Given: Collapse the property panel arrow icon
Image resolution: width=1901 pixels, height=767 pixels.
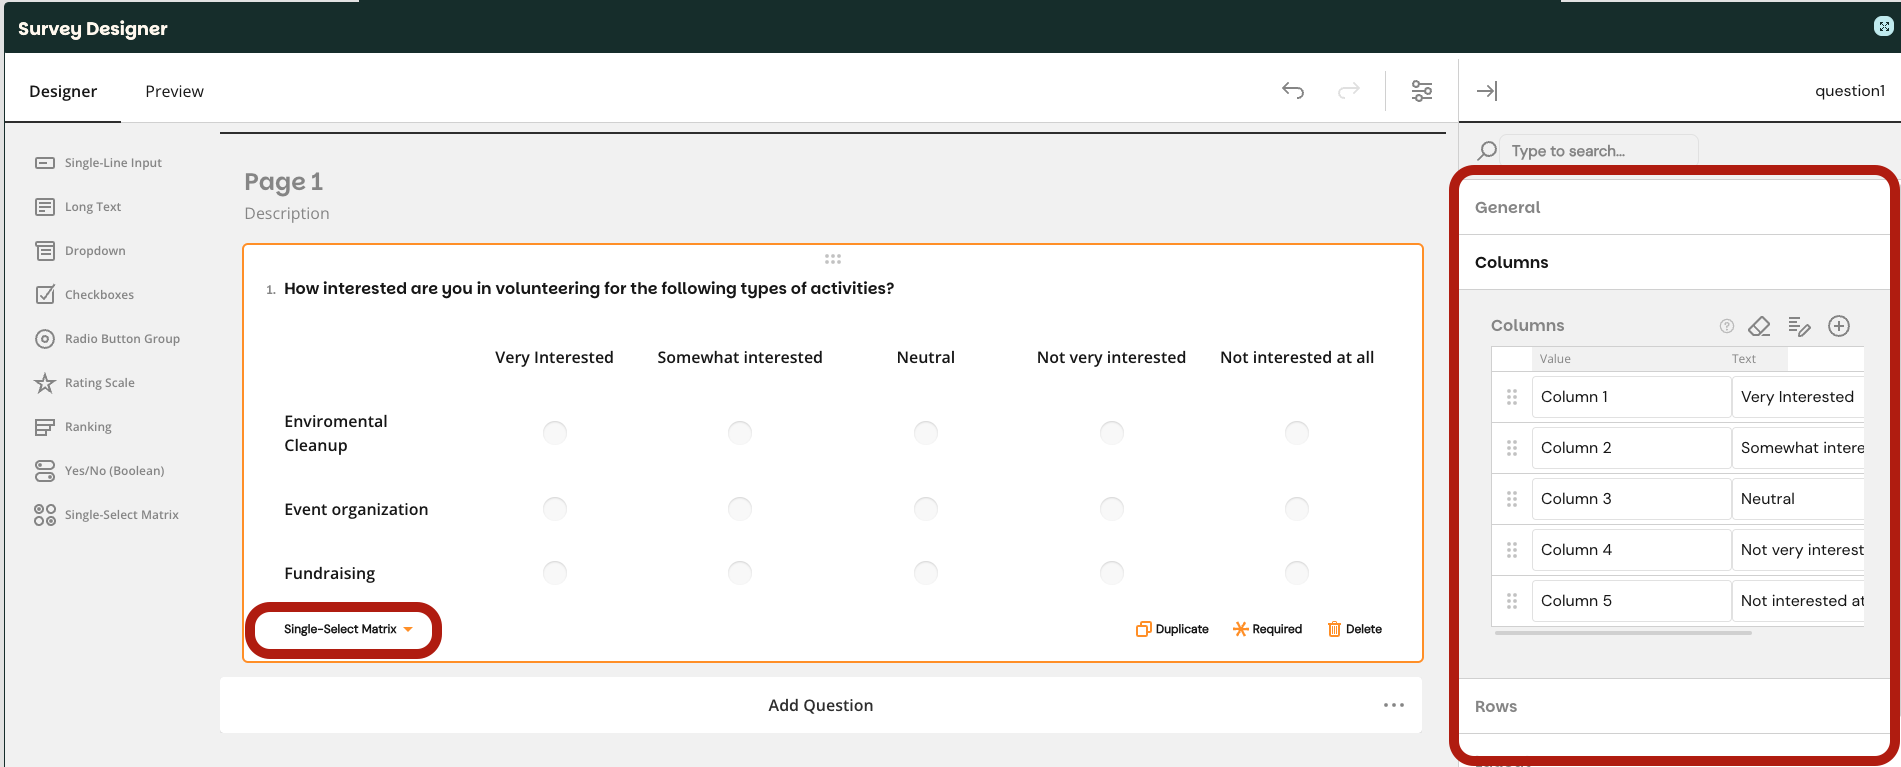Looking at the screenshot, I should (x=1487, y=91).
